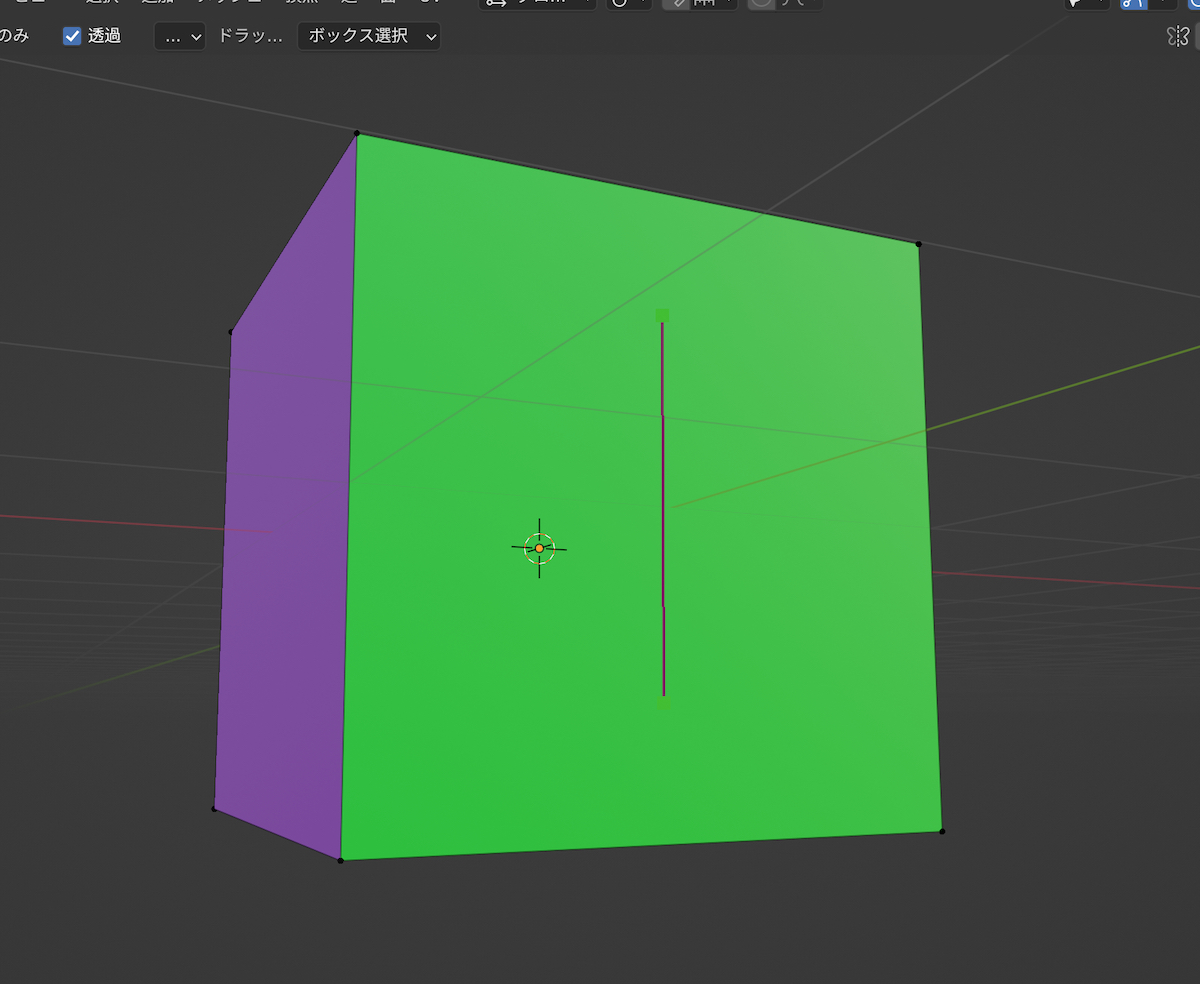Click the 3D cursor crosshair on the cube
The image size is (1200, 984).
click(x=539, y=548)
